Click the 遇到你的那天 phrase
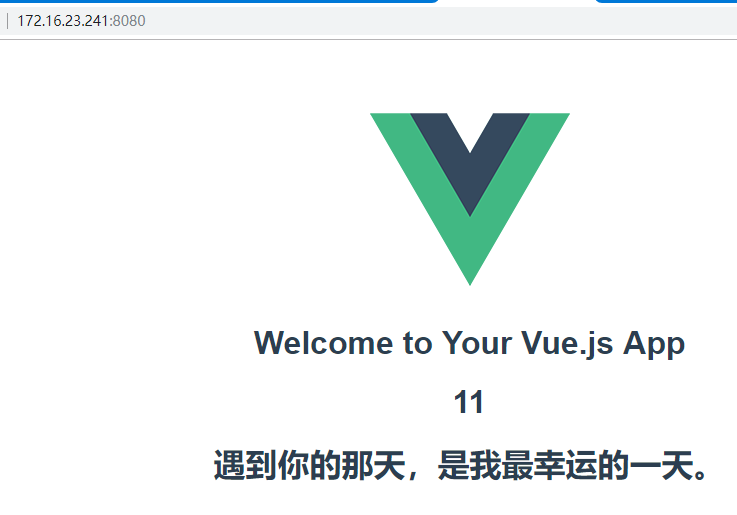The width and height of the screenshot is (737, 515). [309, 465]
